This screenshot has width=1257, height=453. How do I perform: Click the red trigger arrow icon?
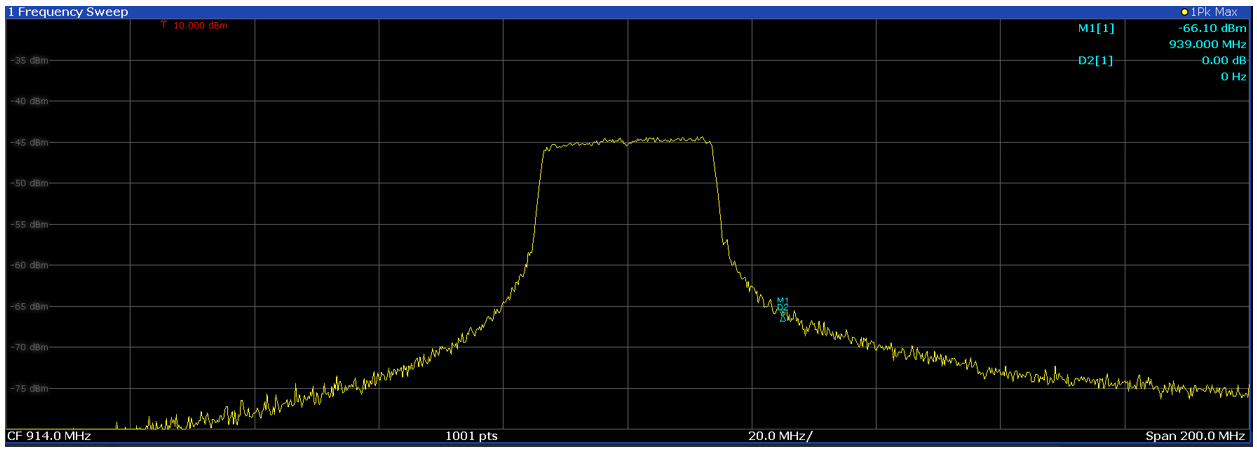(163, 25)
